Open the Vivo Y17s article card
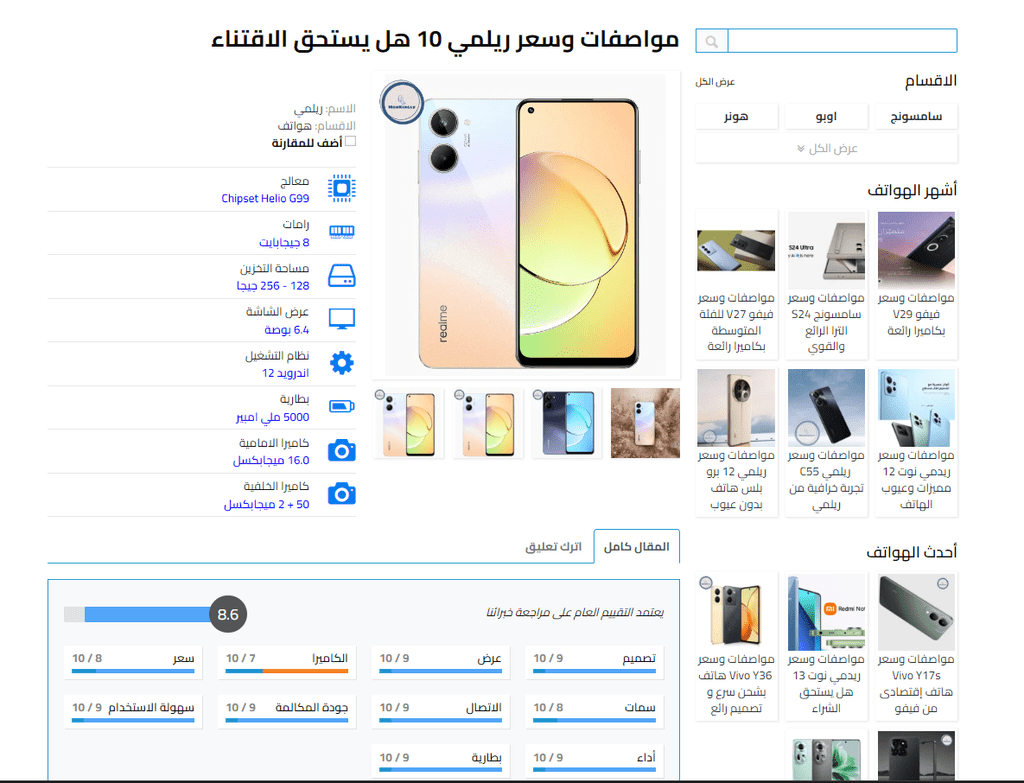Image resolution: width=1024 pixels, height=783 pixels. 916,646
